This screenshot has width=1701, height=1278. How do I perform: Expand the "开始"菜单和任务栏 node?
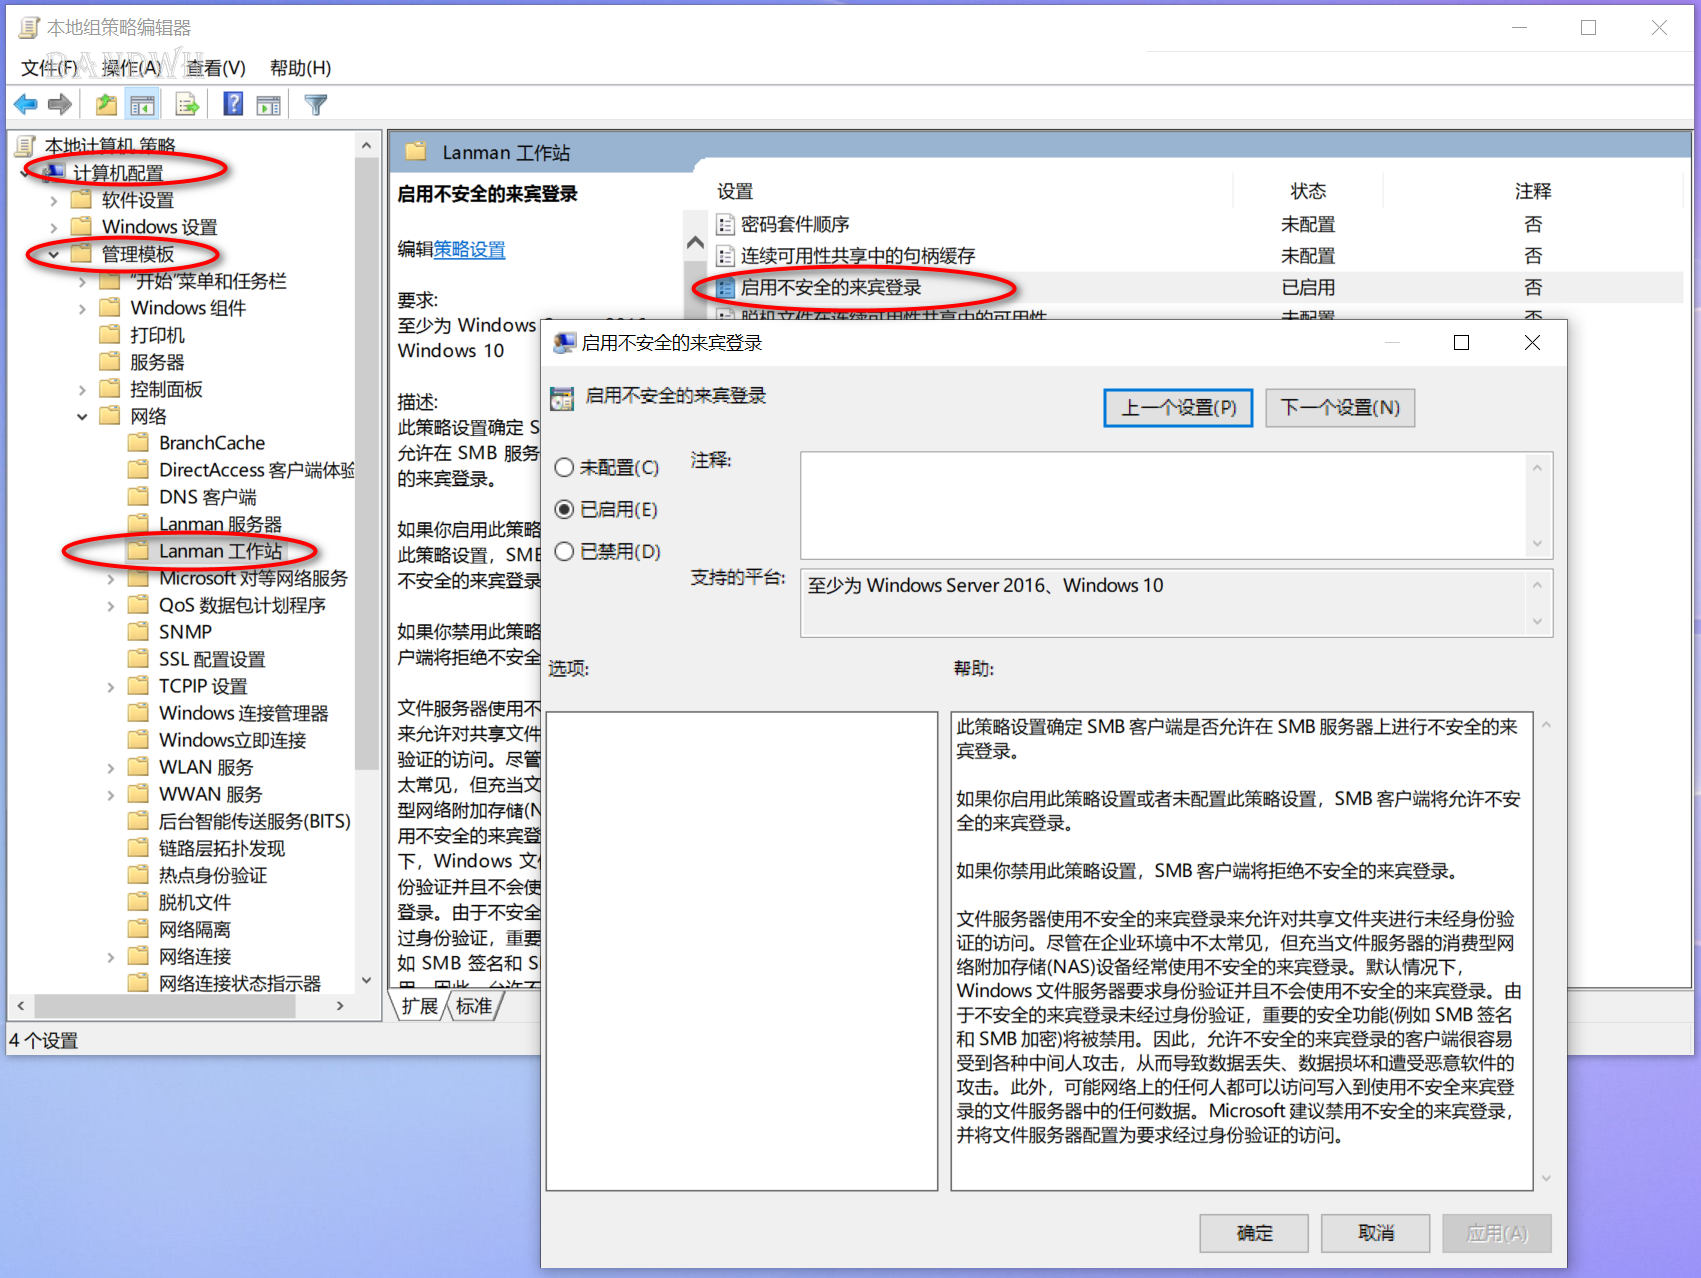82,281
